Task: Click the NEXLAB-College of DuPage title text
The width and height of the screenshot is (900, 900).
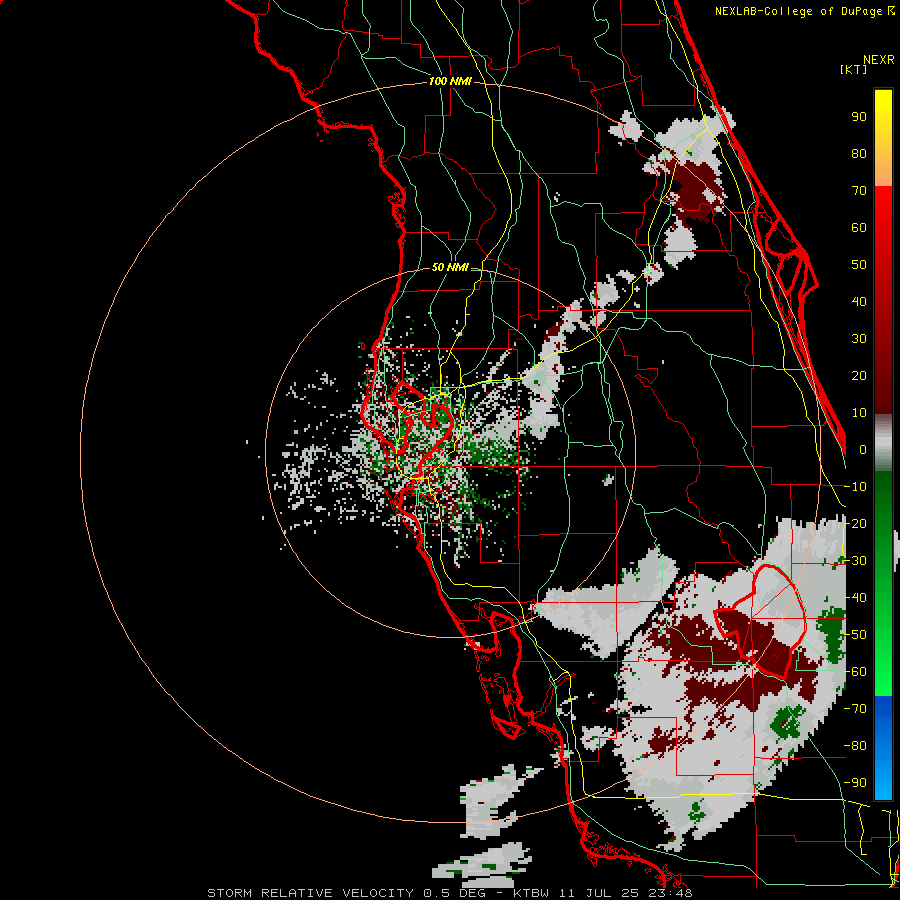Action: click(798, 11)
